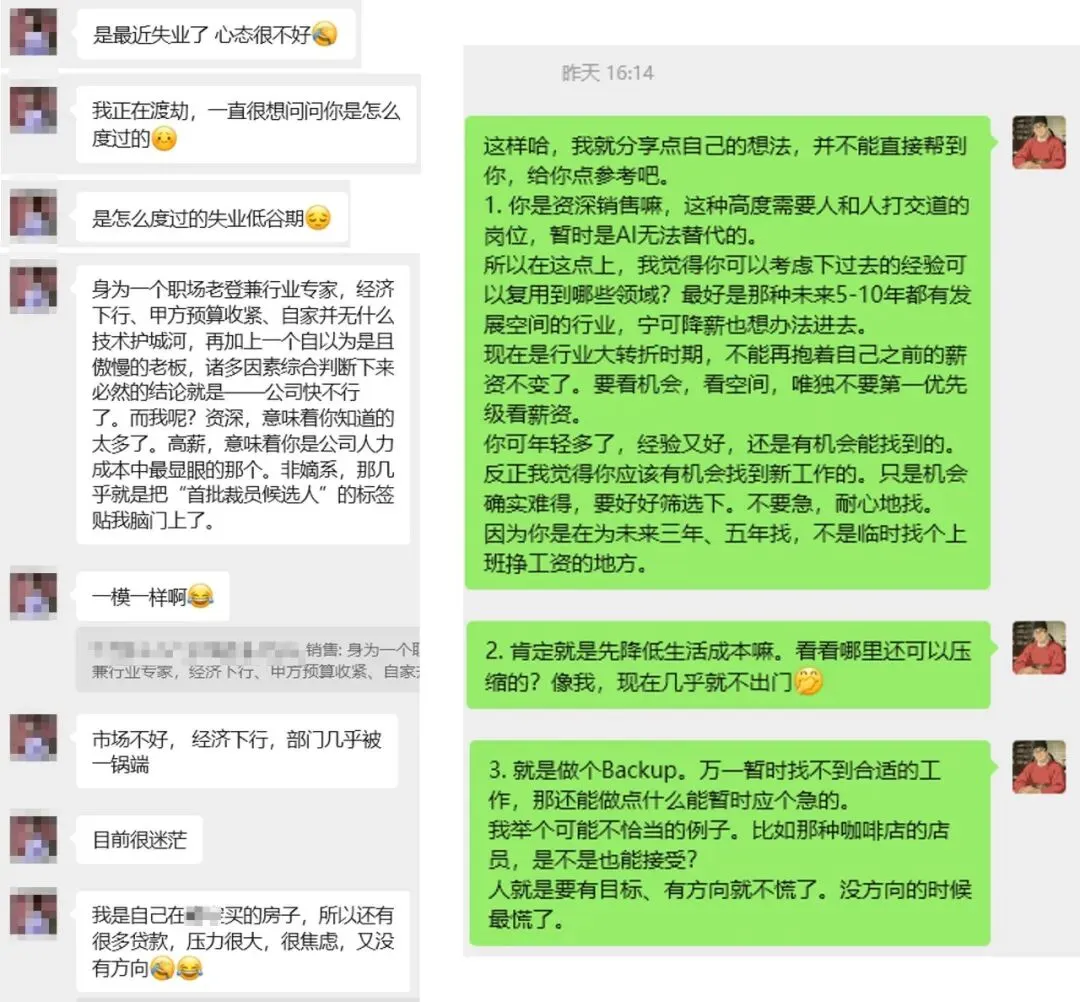Image resolution: width=1080 pixels, height=1002 pixels.
Task: Select the '我是自己在…买的房子' message bubble
Action: (243, 941)
